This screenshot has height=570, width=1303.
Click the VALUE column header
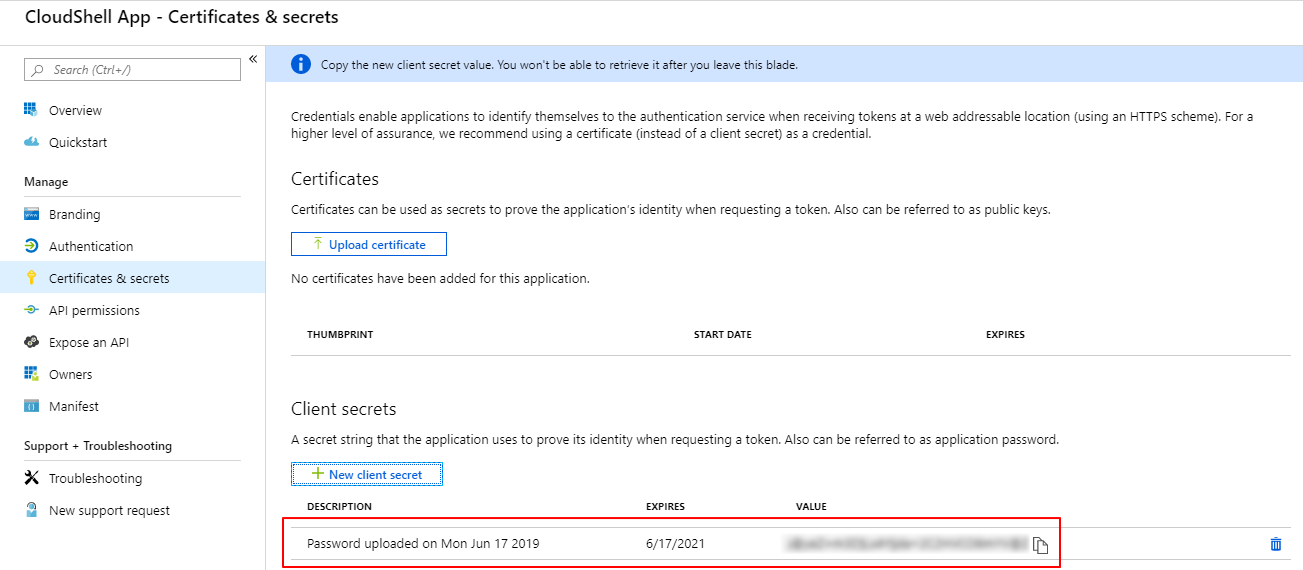click(x=811, y=506)
